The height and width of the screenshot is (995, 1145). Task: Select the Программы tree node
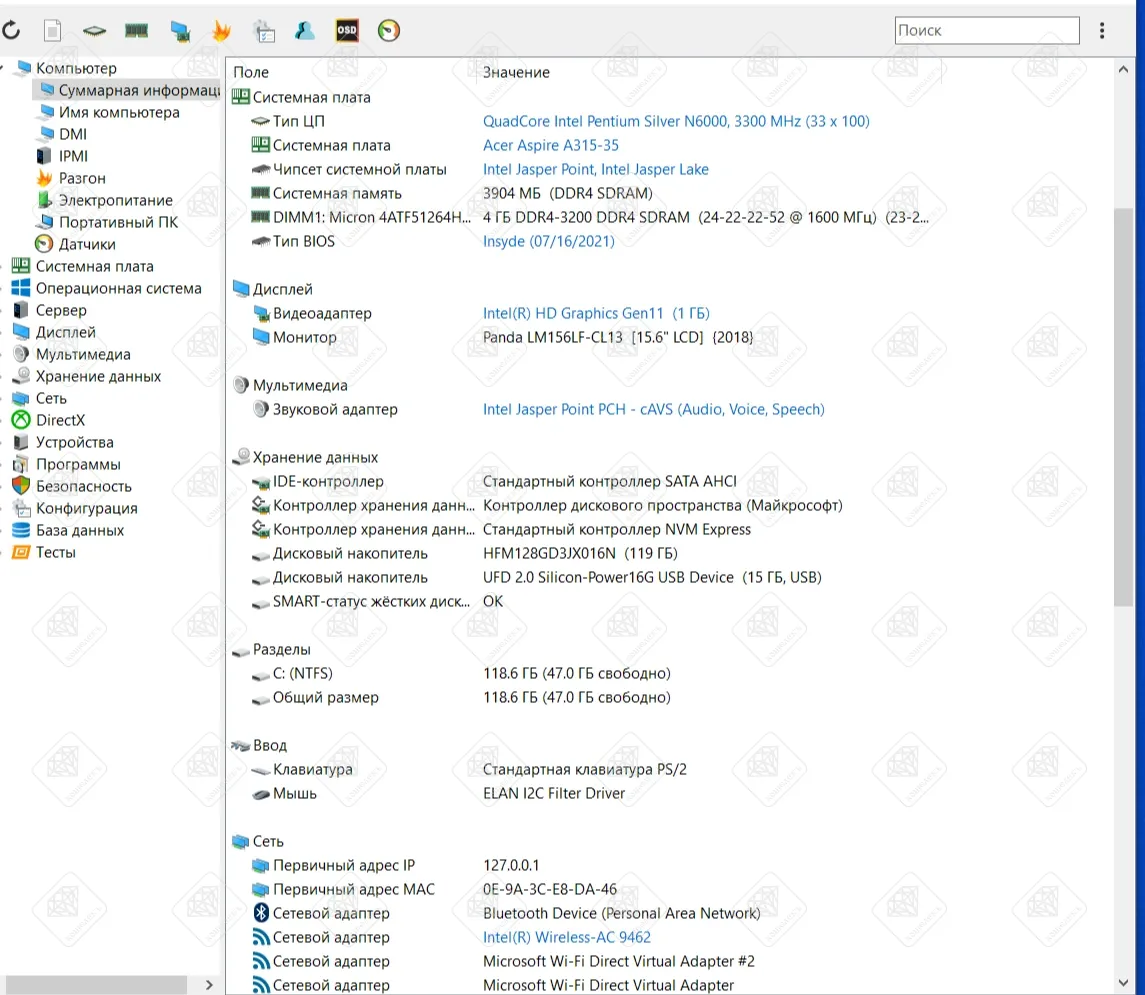(x=78, y=464)
